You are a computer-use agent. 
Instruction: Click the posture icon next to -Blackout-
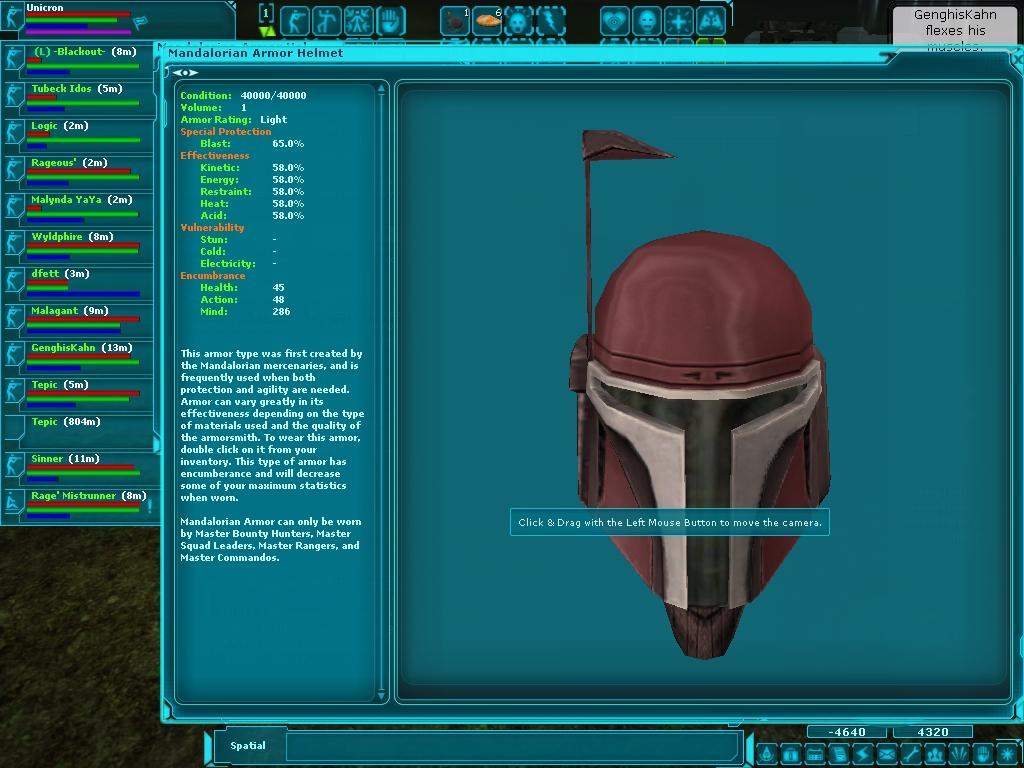pyautogui.click(x=14, y=58)
